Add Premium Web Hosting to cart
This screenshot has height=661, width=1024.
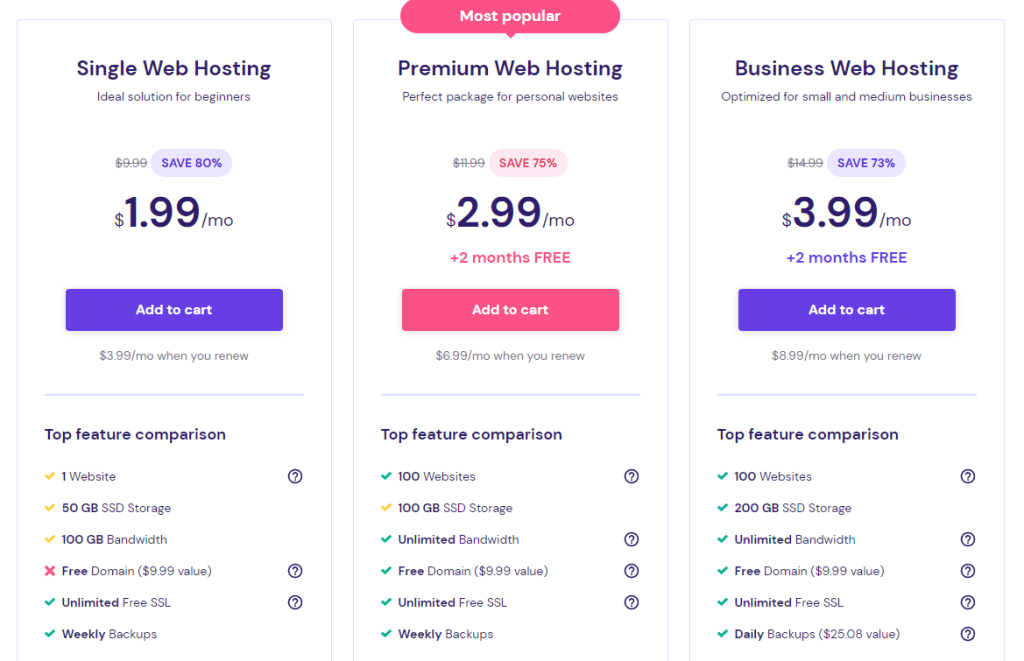click(x=510, y=310)
